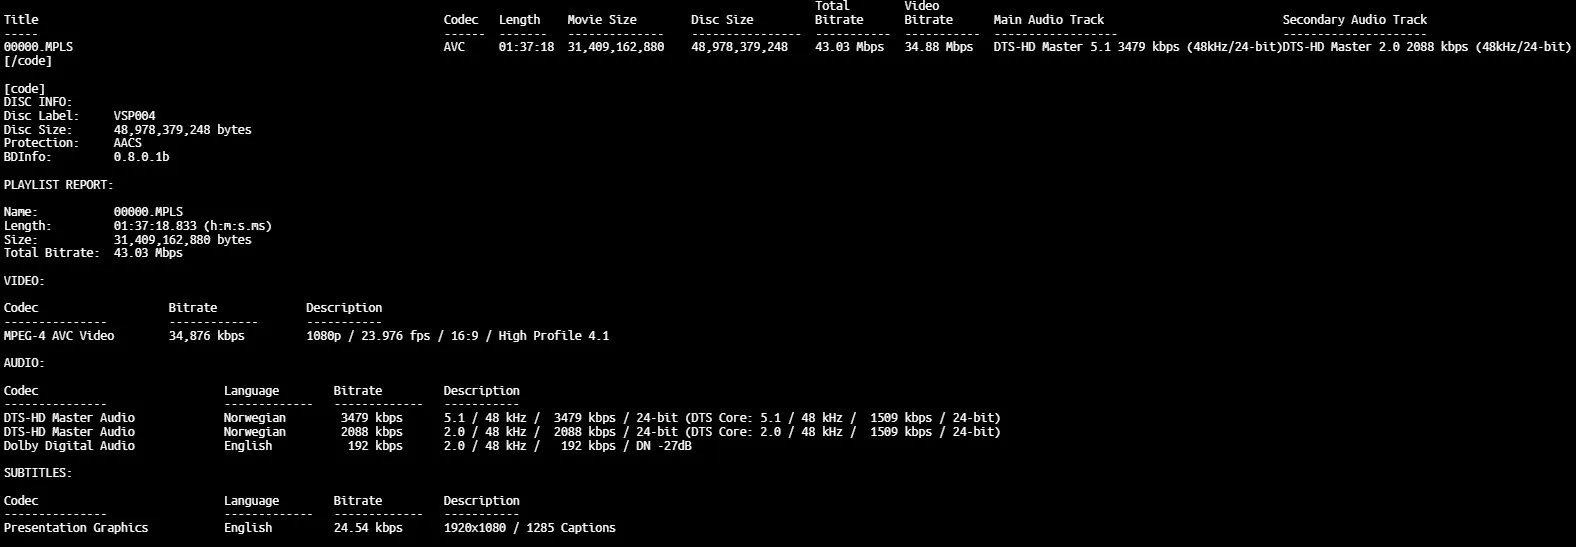
Task: Click the video bitrate 34,876 kbps
Action: pos(206,336)
